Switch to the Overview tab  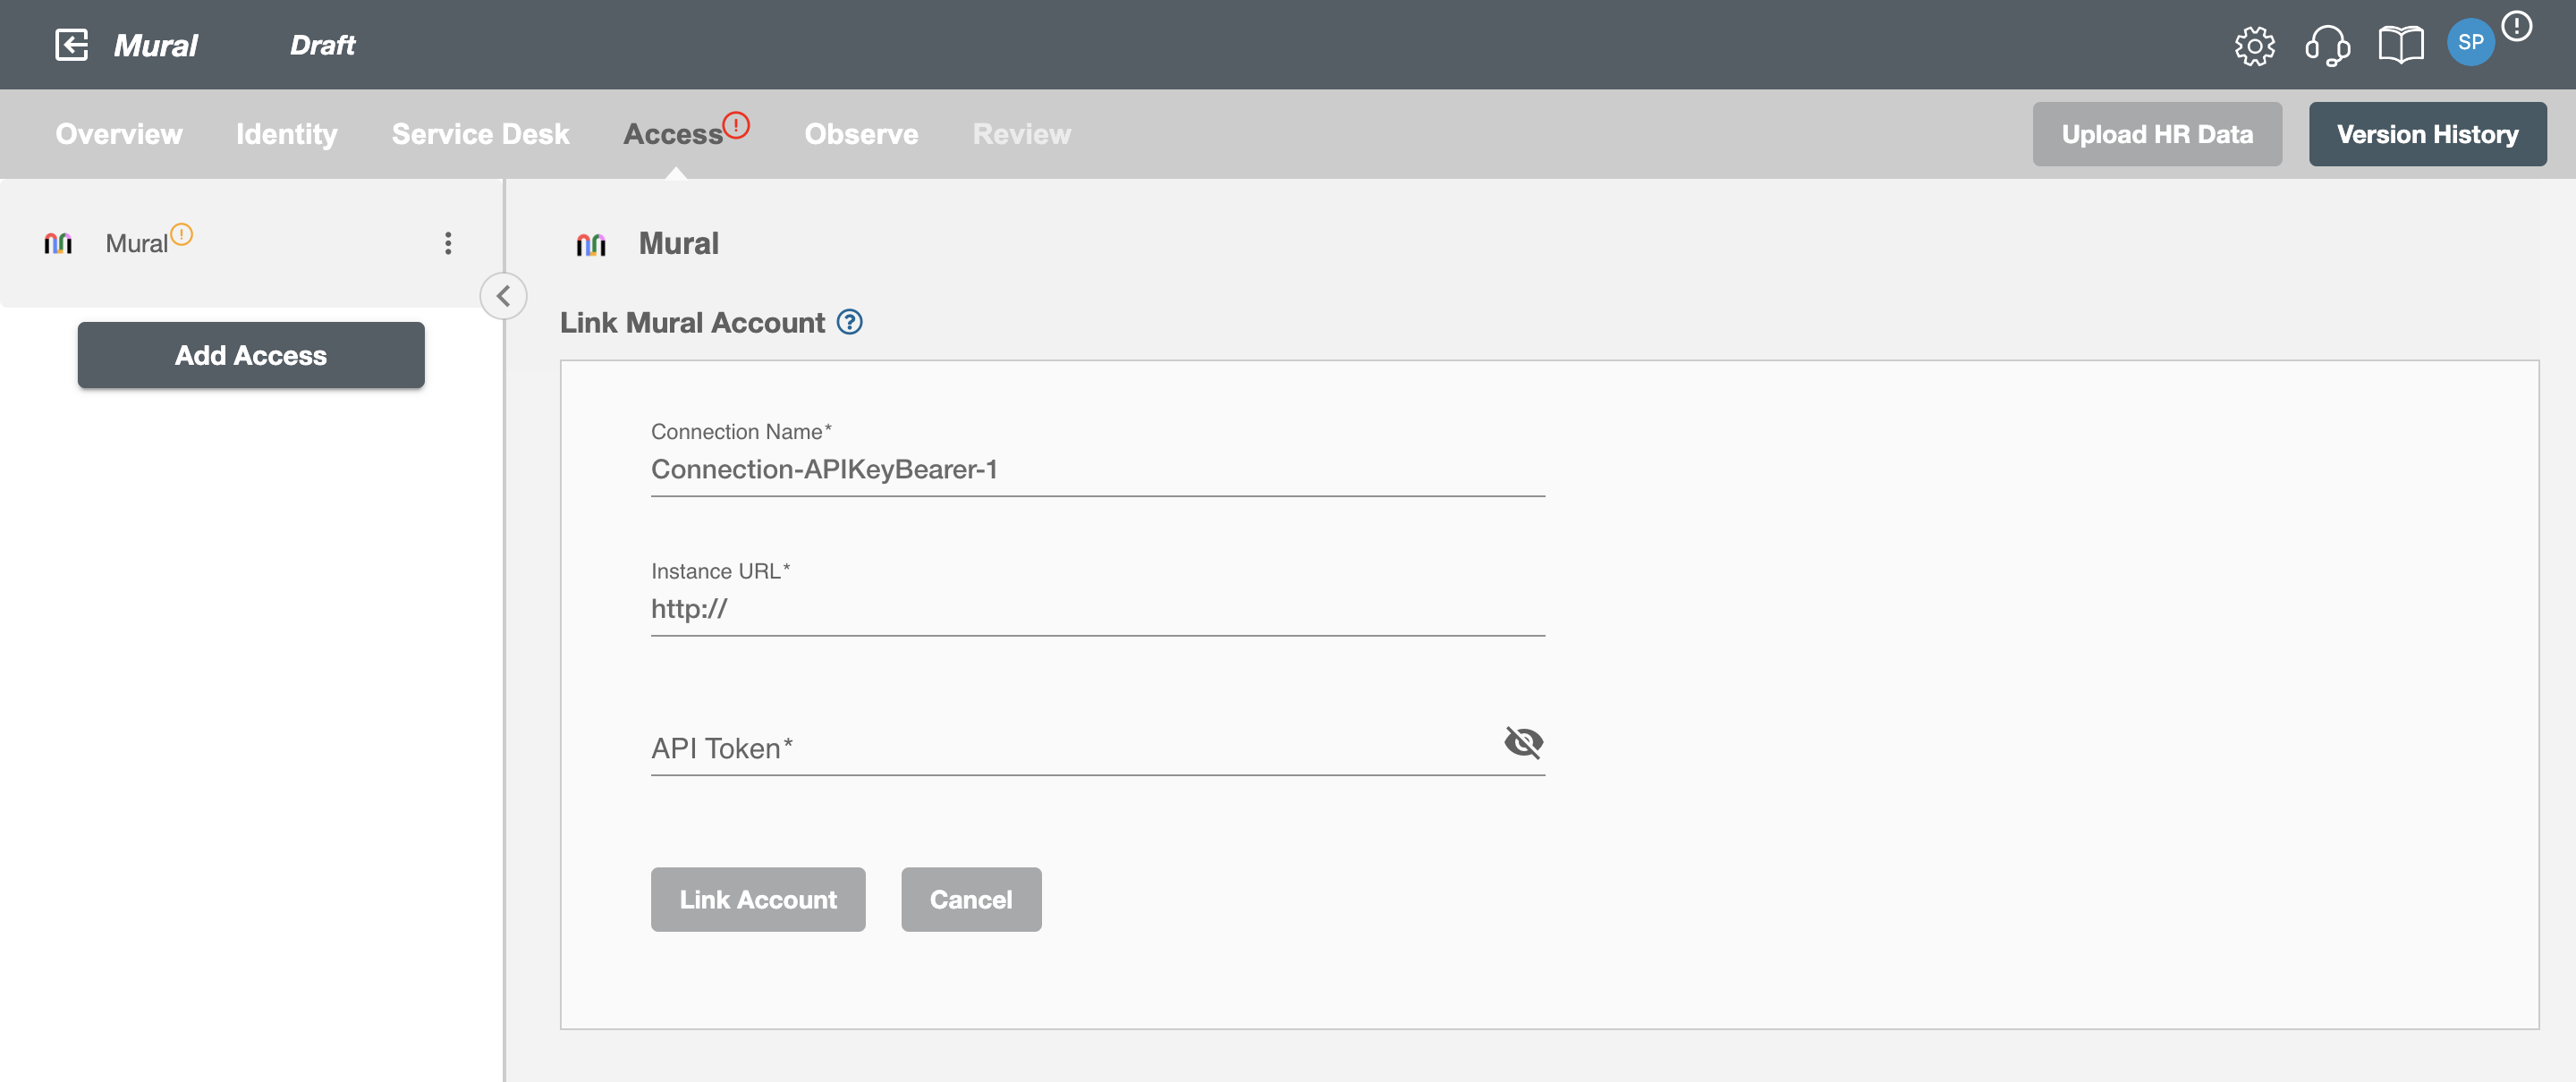[x=119, y=134]
